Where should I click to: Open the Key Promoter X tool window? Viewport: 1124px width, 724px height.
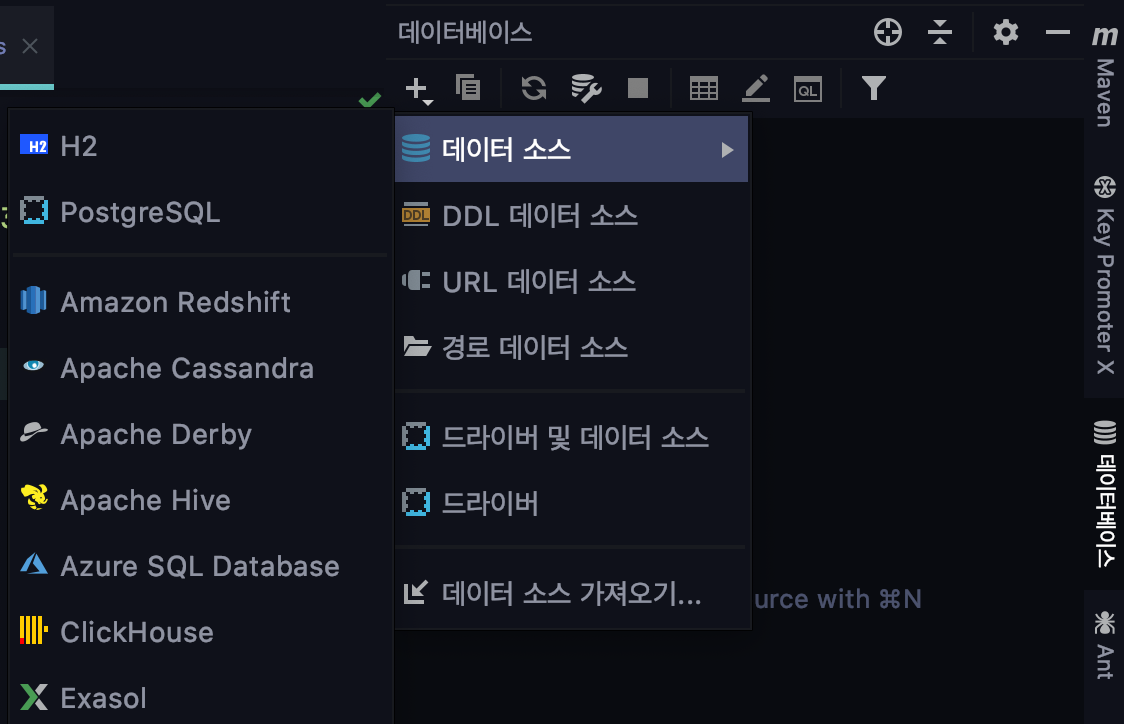tap(1105, 275)
